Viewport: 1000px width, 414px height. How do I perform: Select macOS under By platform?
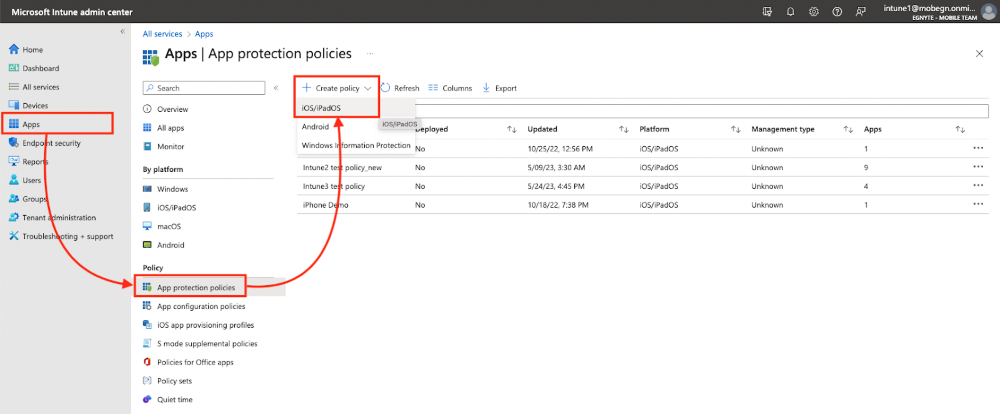pos(170,226)
